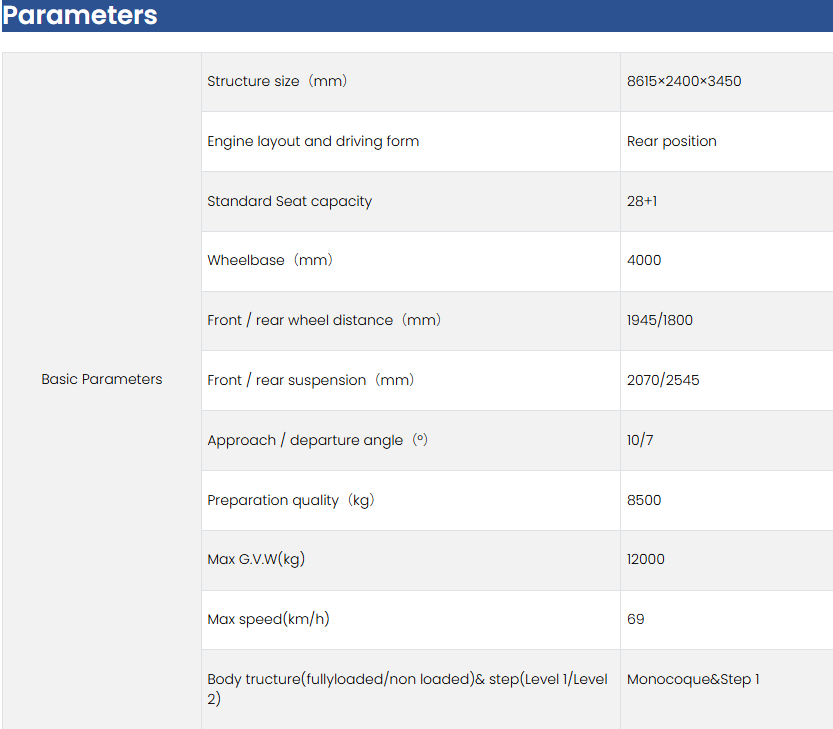Click the Preparation quality (kg) label

tap(290, 500)
